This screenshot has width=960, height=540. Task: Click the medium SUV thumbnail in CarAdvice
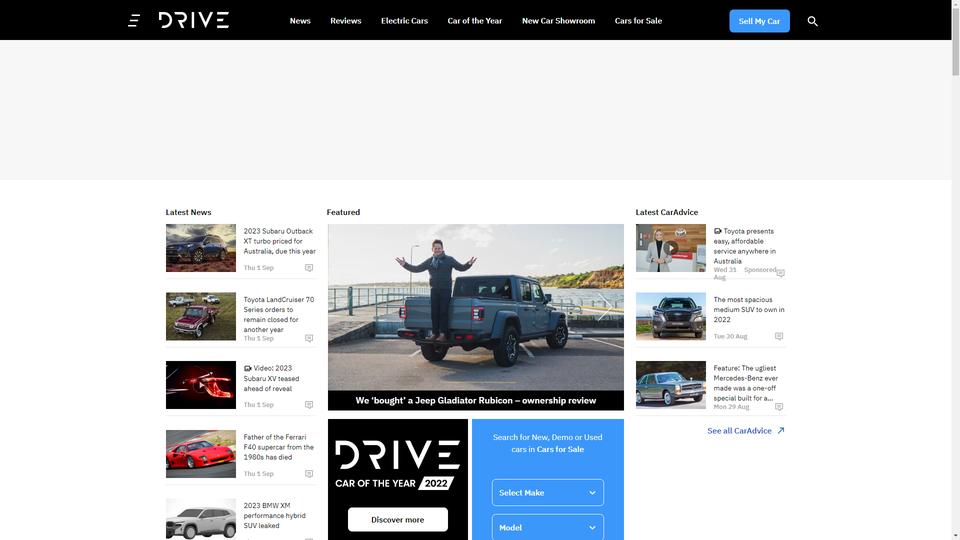[670, 317]
